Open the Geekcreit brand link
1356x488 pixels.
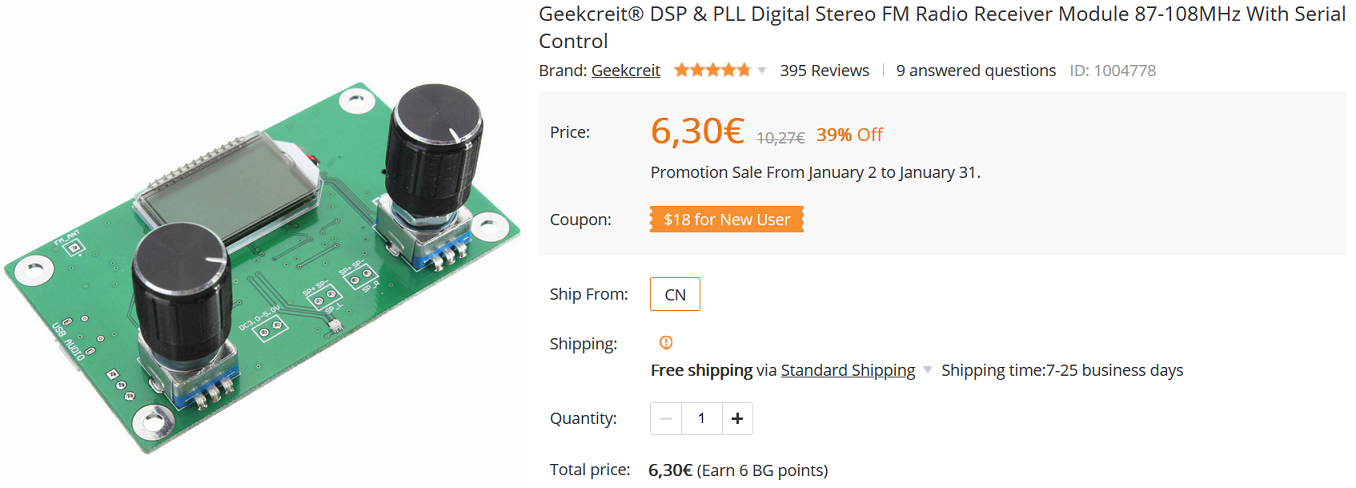click(626, 70)
